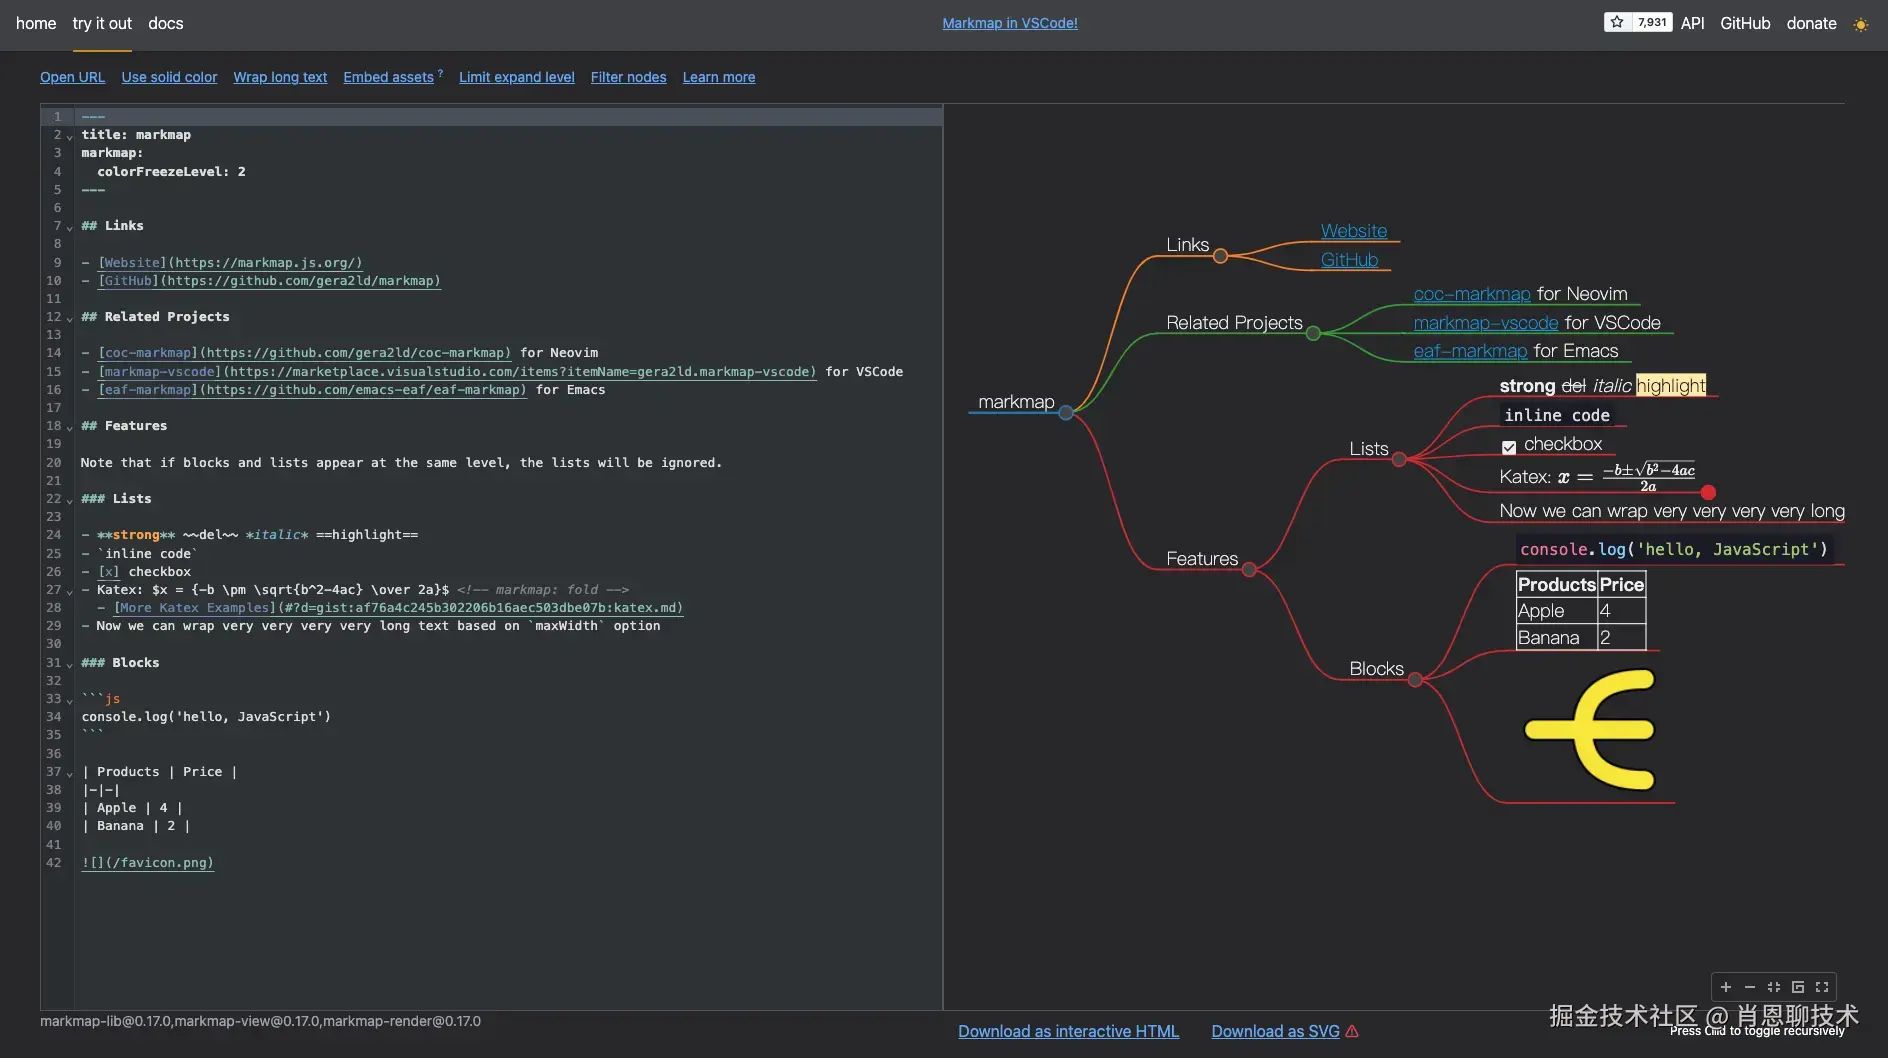Click Download as interactive HTML link
The width and height of the screenshot is (1888, 1058).
1068,1031
